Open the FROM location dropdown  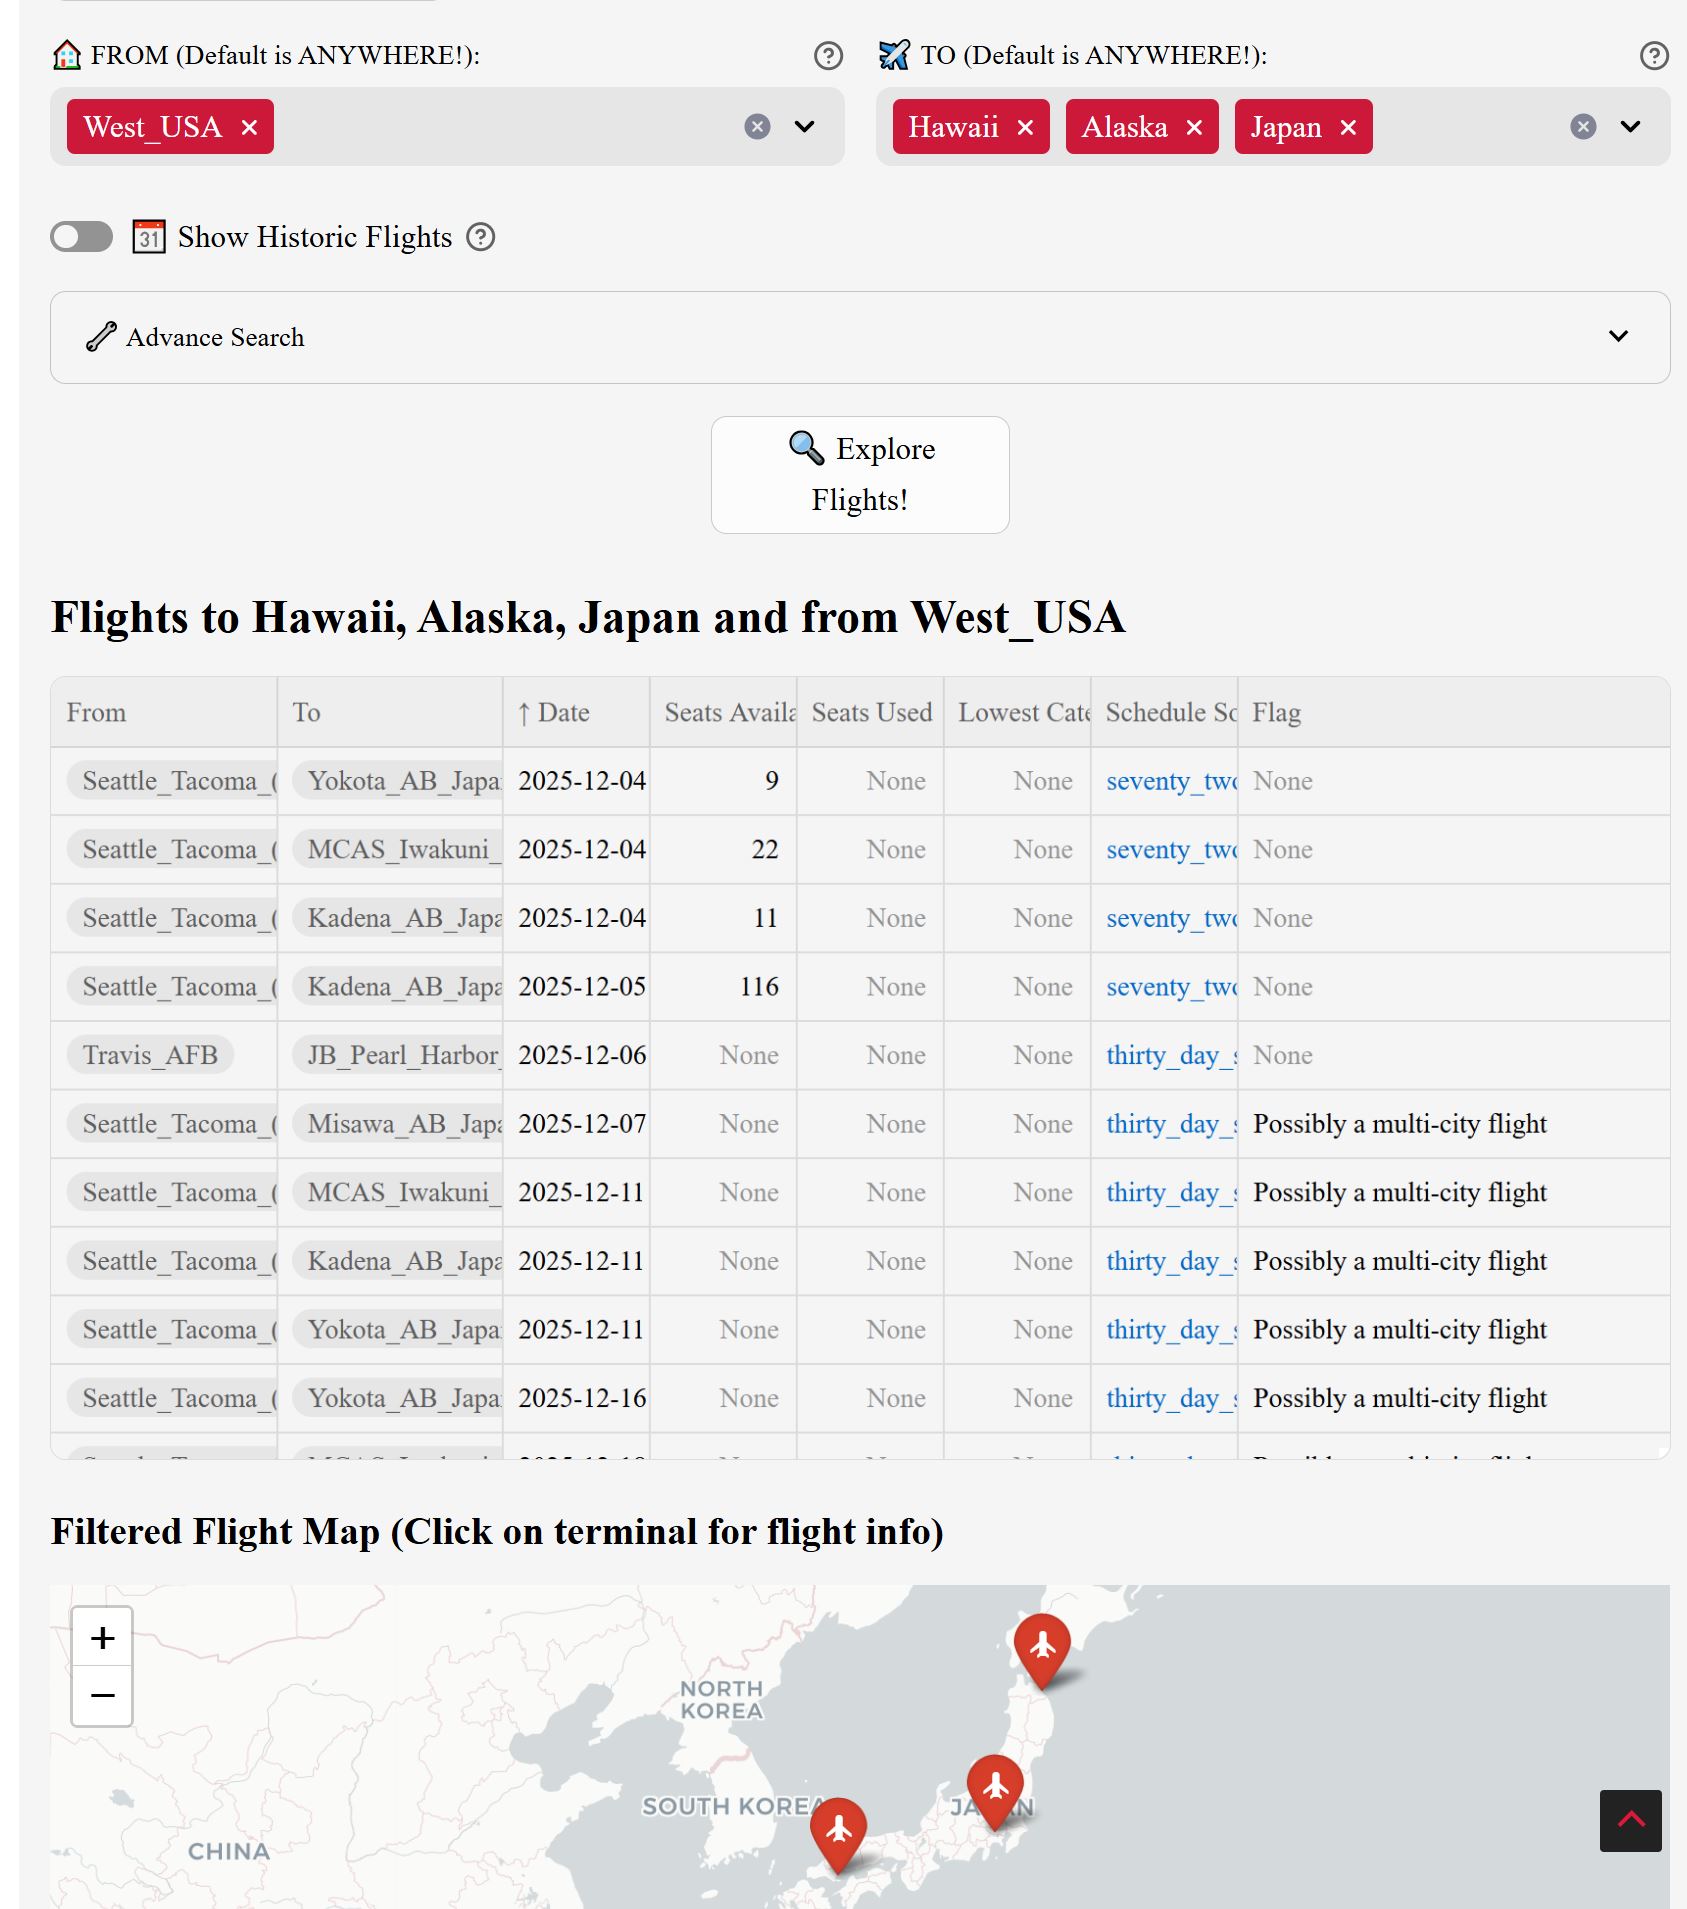[x=804, y=127]
